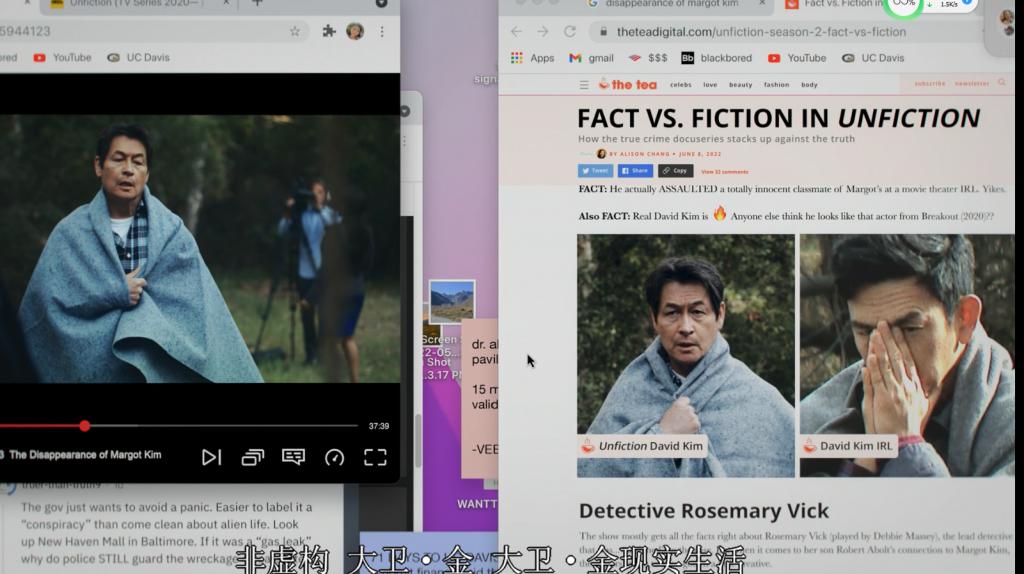
Task: Open the YouTube bookmark in the right browser
Action: (797, 58)
